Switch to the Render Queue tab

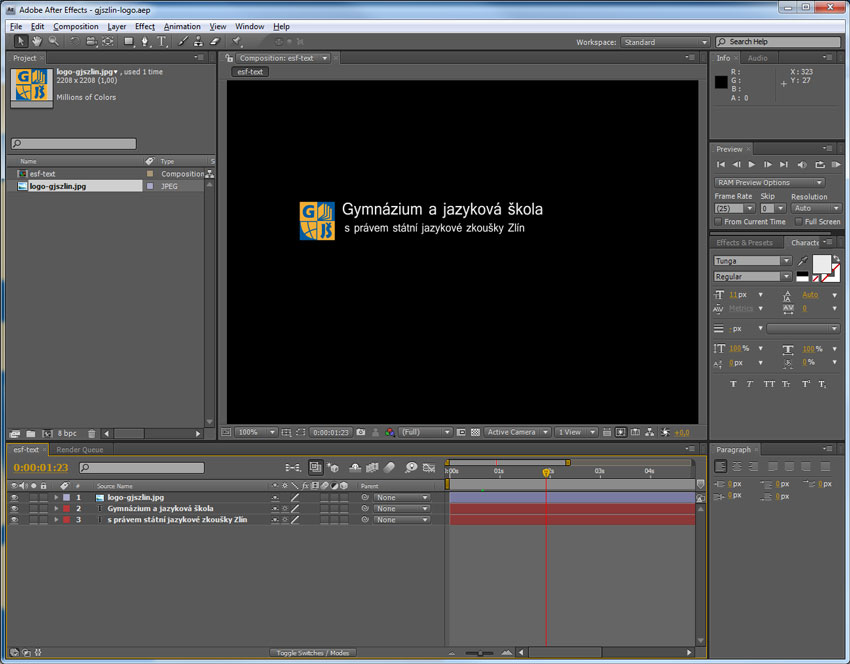point(79,449)
